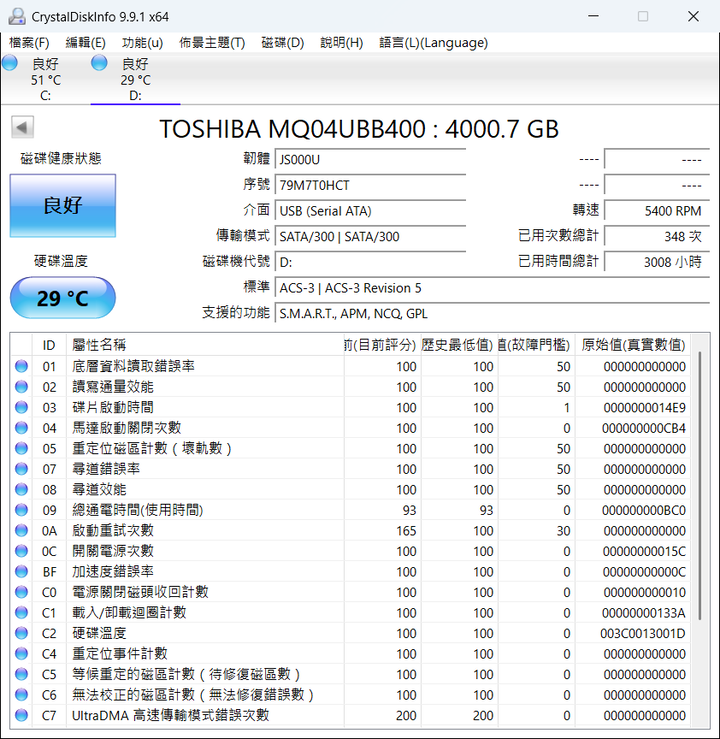Click the firmware field JS000U
The image size is (720, 739).
(370, 159)
